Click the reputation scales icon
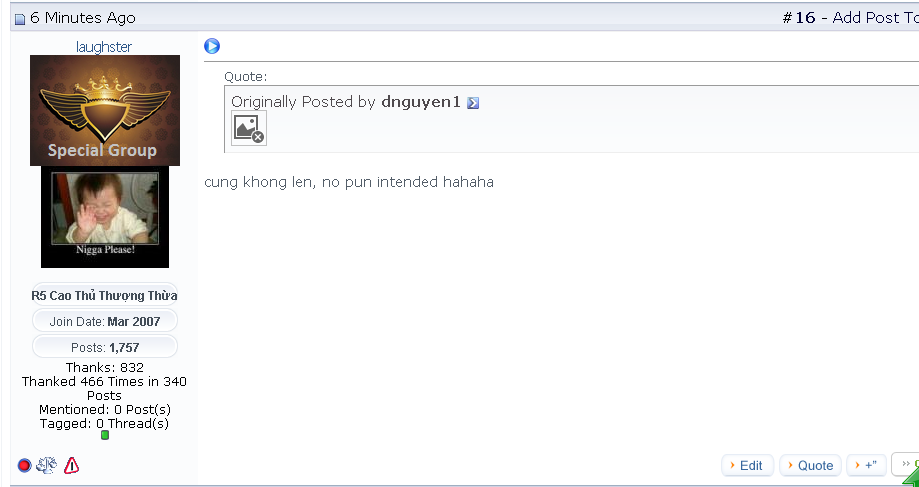The image size is (919, 487). point(47,465)
